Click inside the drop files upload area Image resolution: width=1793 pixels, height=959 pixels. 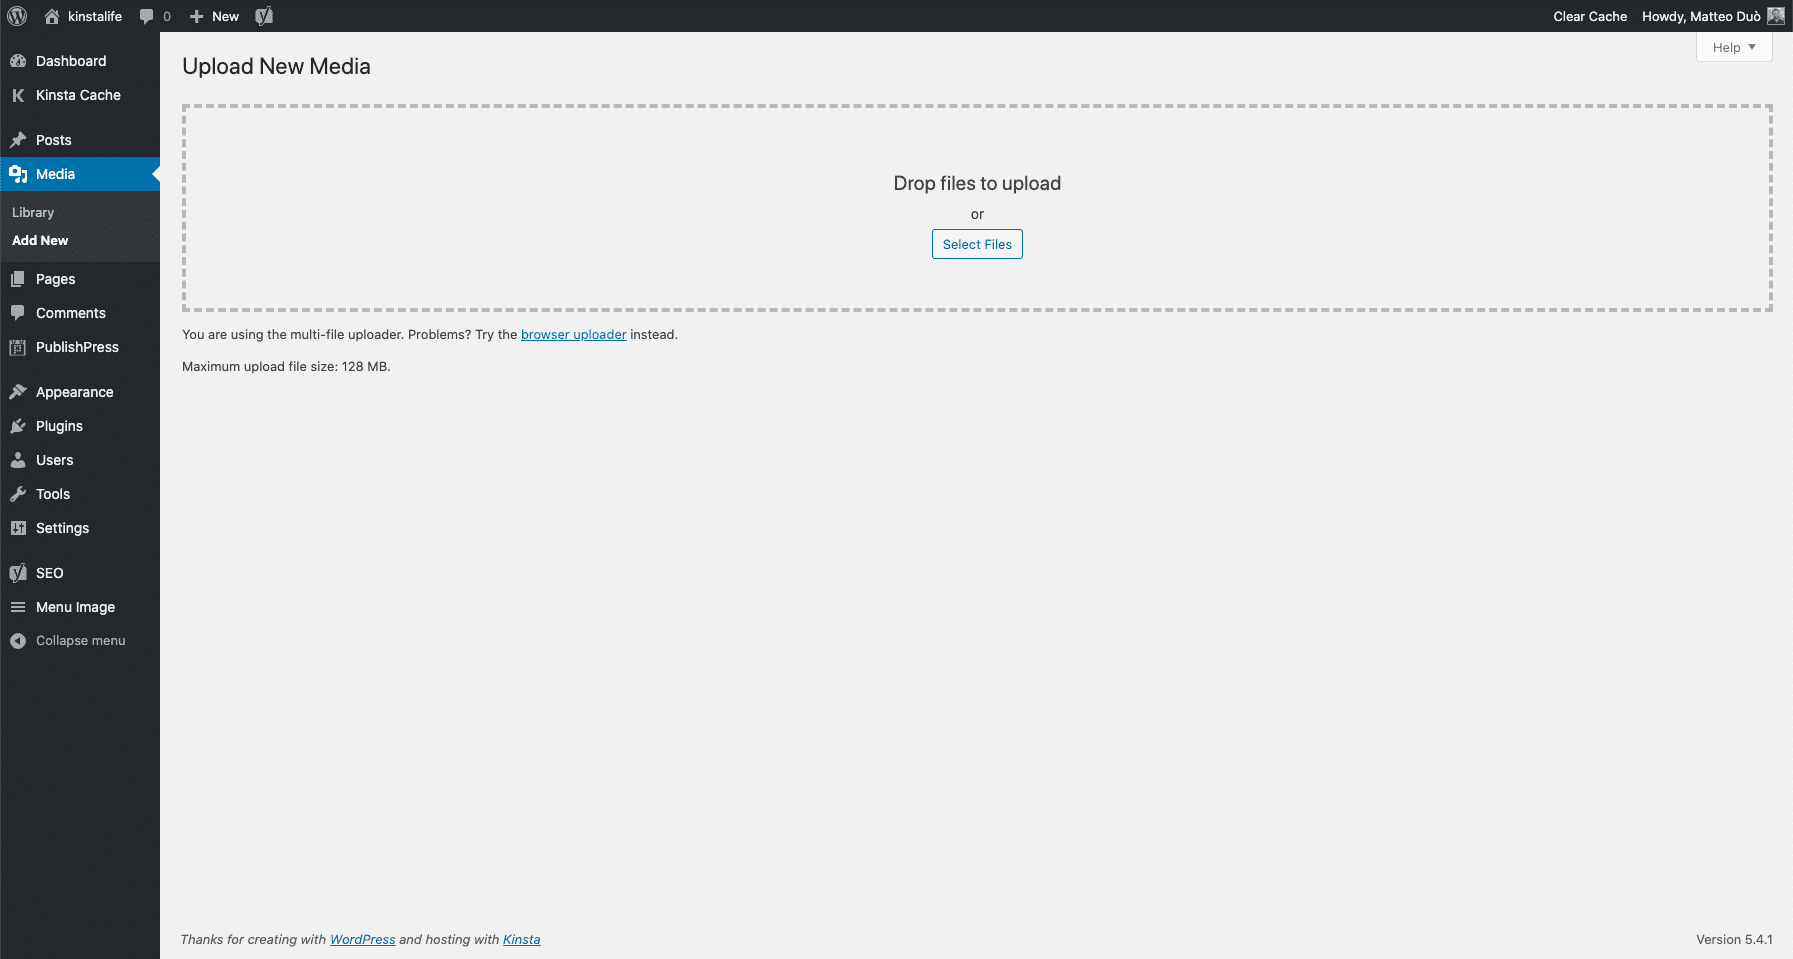(x=977, y=207)
